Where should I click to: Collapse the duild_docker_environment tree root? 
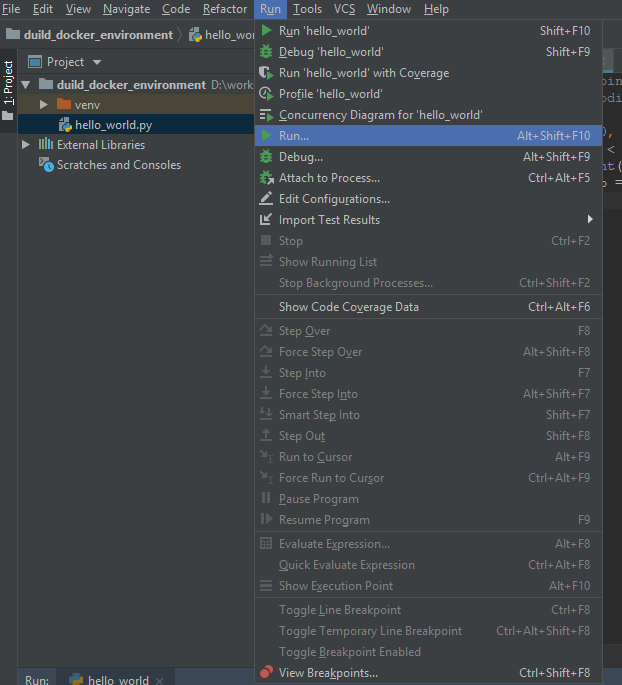tap(26, 85)
